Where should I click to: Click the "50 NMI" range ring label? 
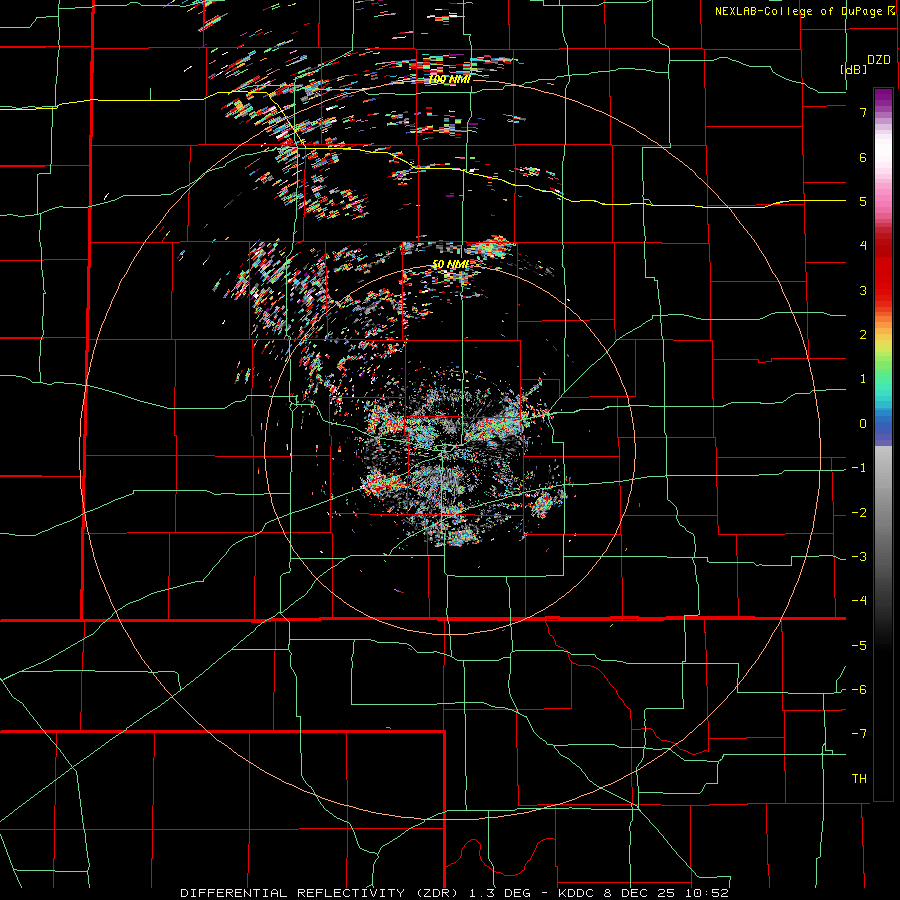[451, 264]
